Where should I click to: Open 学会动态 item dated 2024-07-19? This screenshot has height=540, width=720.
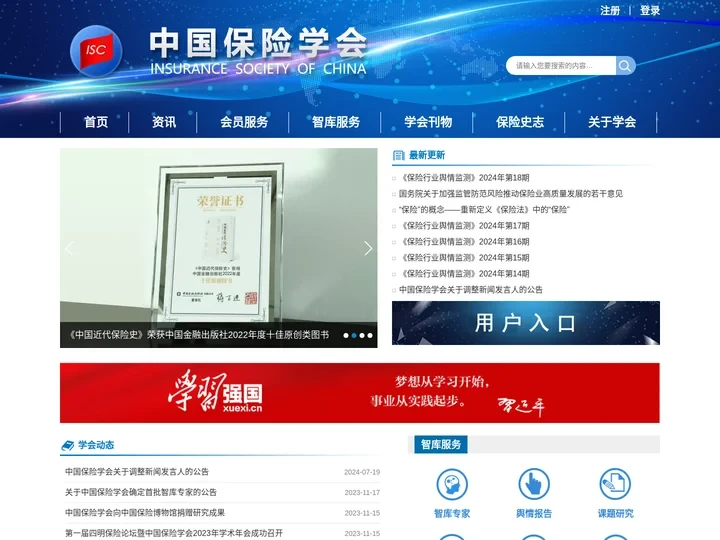(x=137, y=472)
